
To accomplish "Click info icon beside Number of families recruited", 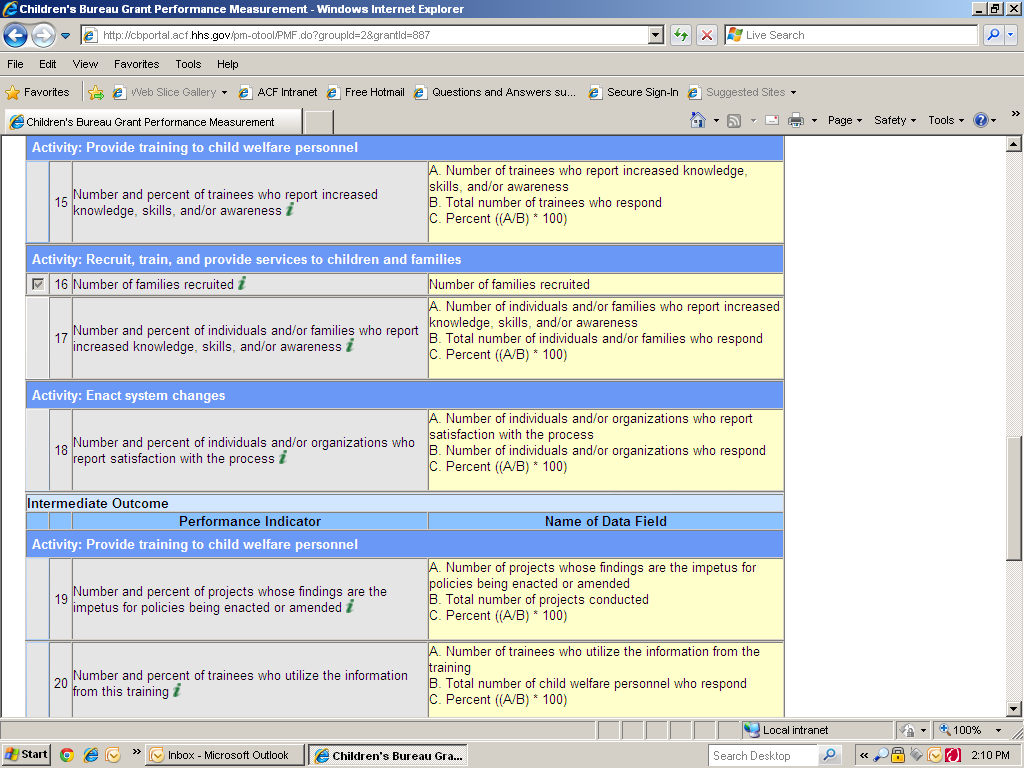I will (242, 284).
